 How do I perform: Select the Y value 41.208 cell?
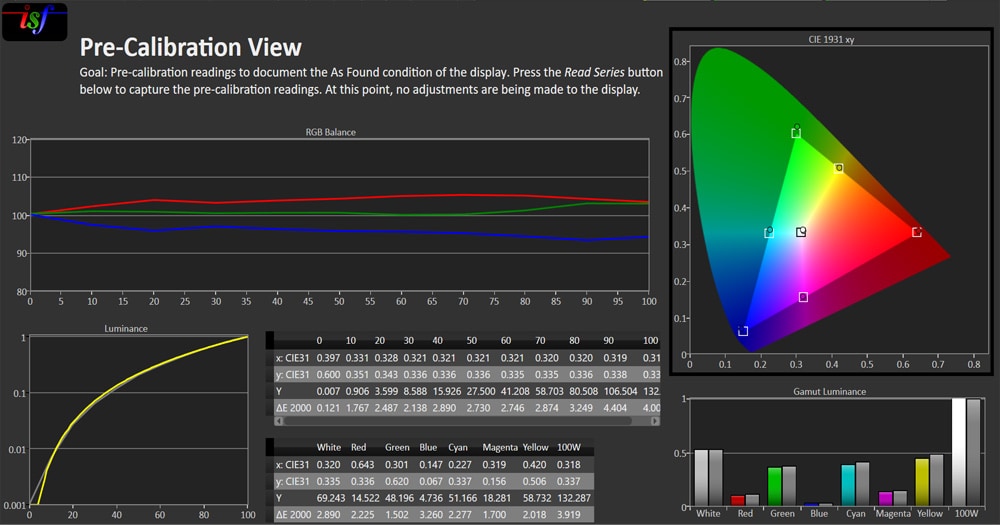pos(515,391)
